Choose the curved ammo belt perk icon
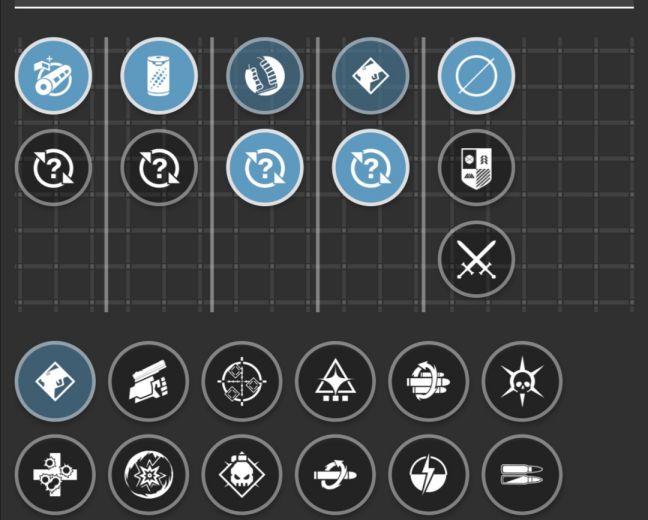The image size is (648, 520). [265, 76]
